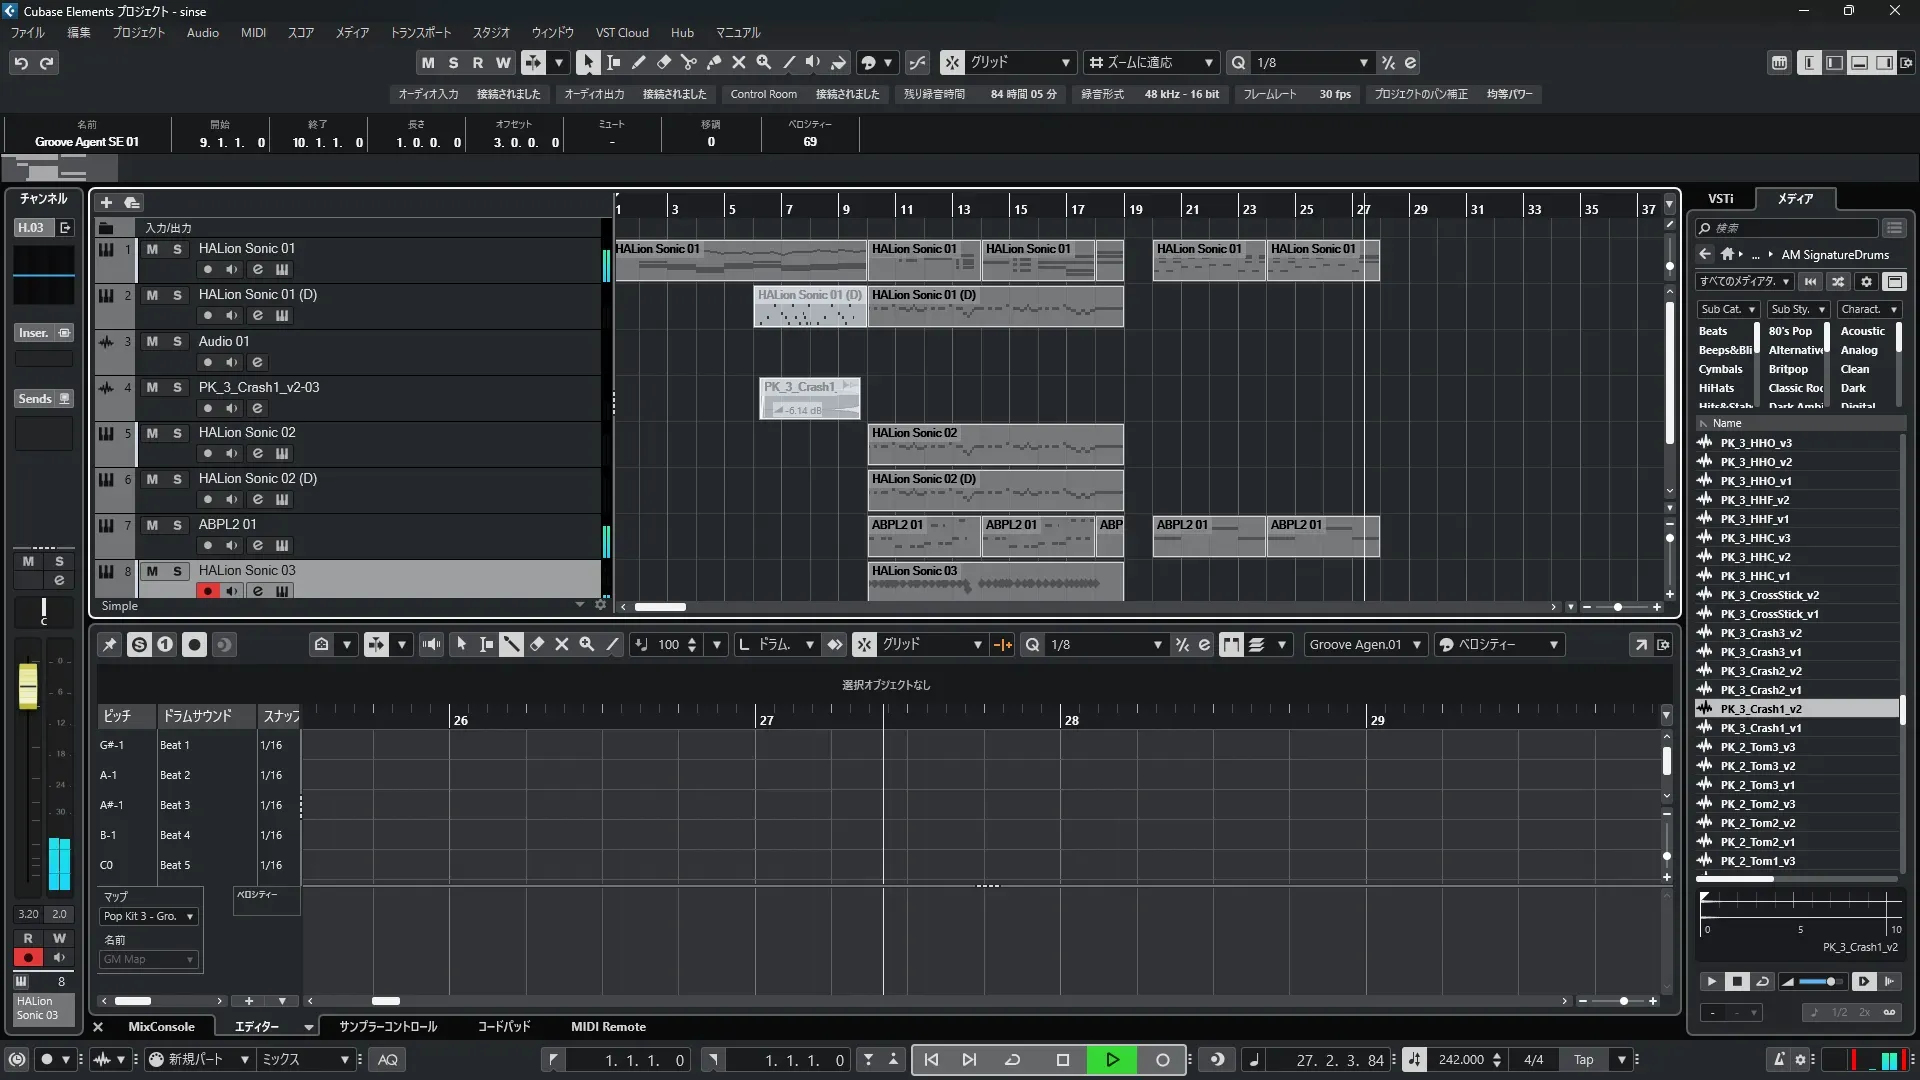Select the Eraser tool in top toolbar
Image resolution: width=1920 pixels, height=1080 pixels.
pyautogui.click(x=663, y=62)
